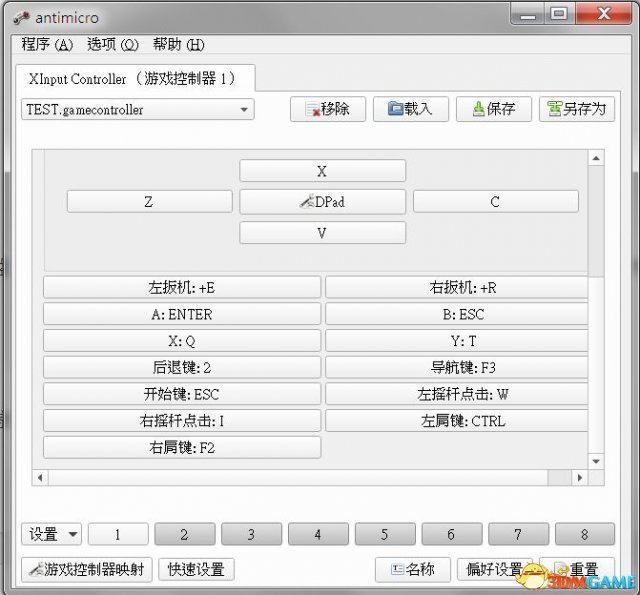Click the 移除 (remove) profile button
The width and height of the screenshot is (640, 595).
point(328,109)
